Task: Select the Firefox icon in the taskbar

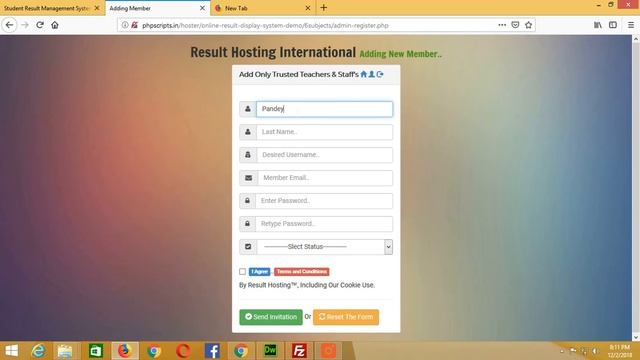Action: click(125, 351)
